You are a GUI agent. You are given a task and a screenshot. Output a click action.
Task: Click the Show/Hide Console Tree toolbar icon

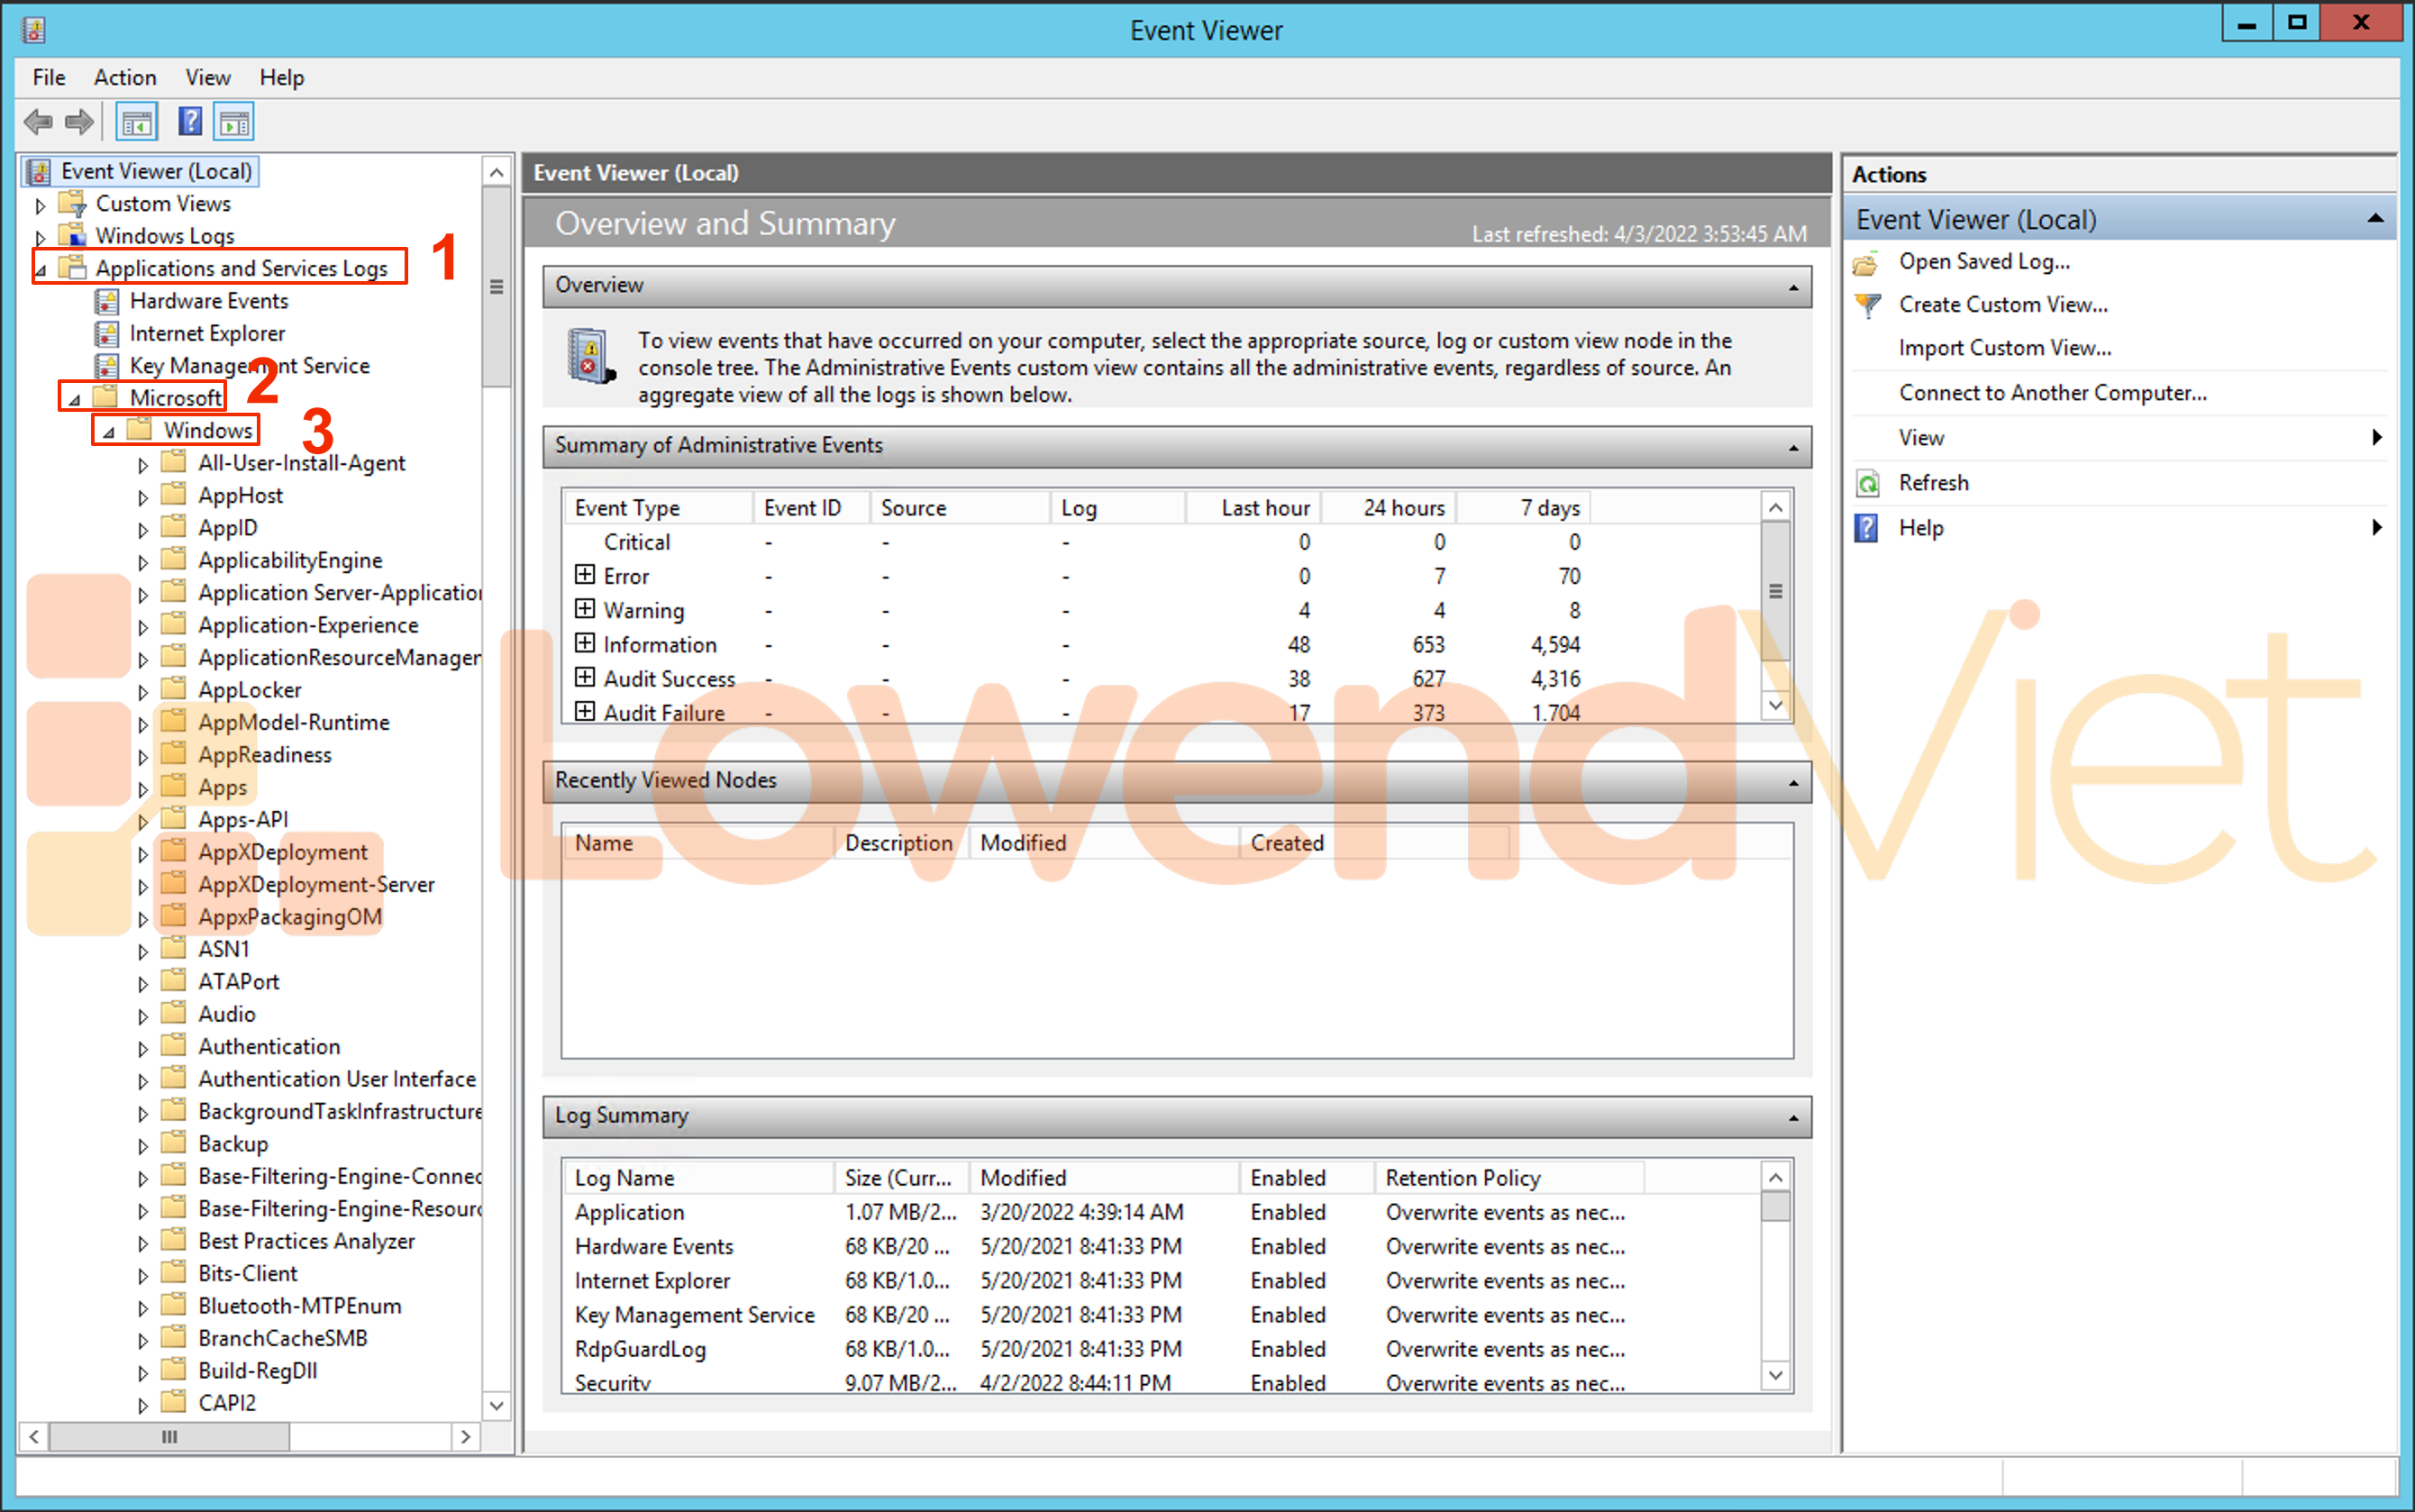coord(137,123)
